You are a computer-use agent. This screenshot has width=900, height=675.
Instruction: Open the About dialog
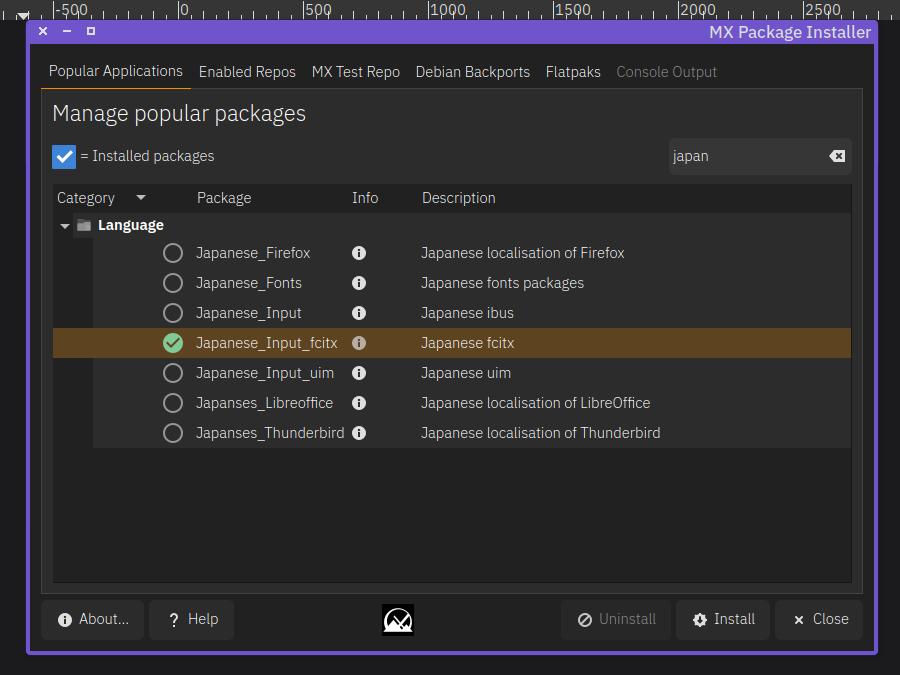(93, 620)
